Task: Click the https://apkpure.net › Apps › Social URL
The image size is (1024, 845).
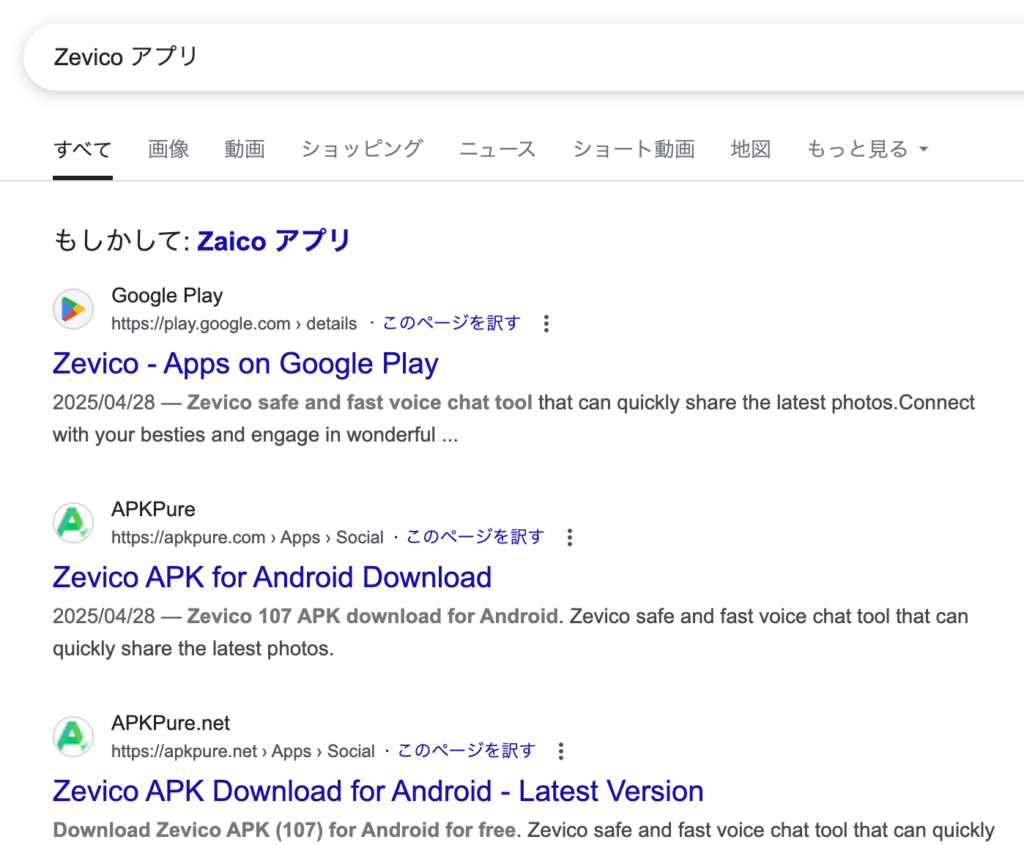Action: (x=243, y=752)
